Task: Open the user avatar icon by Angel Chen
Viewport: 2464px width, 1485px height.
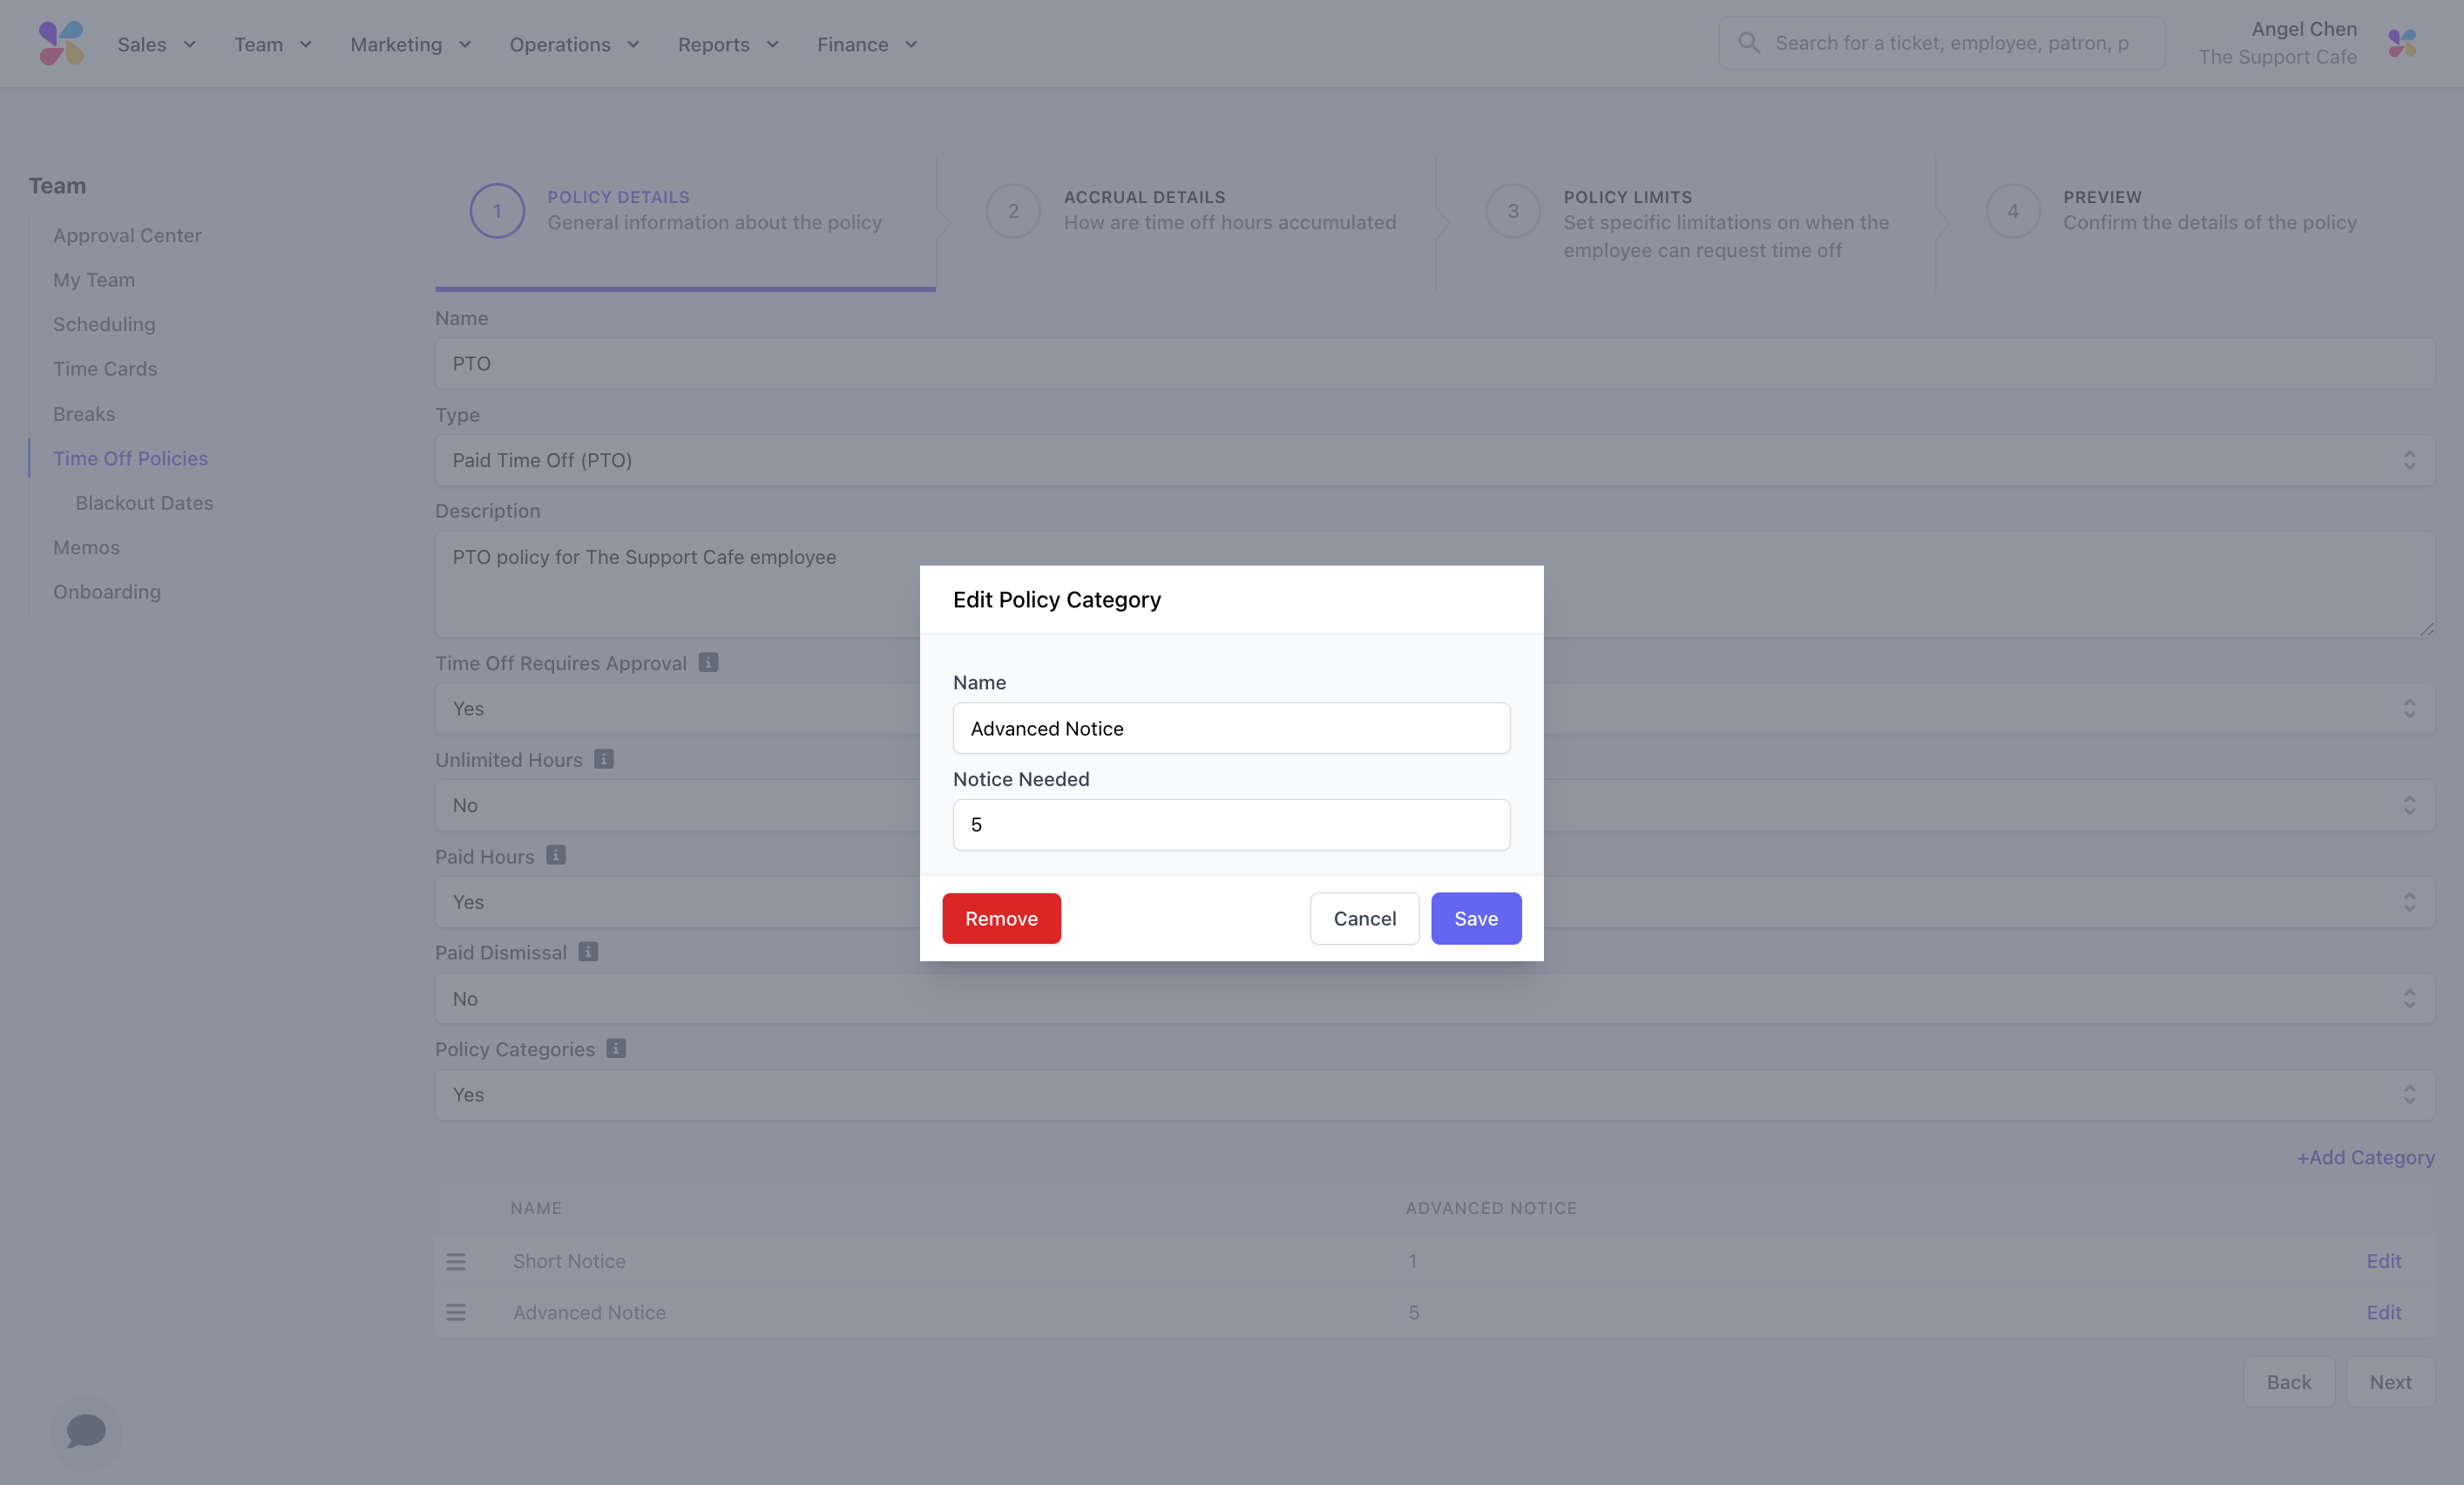Action: 2402,43
